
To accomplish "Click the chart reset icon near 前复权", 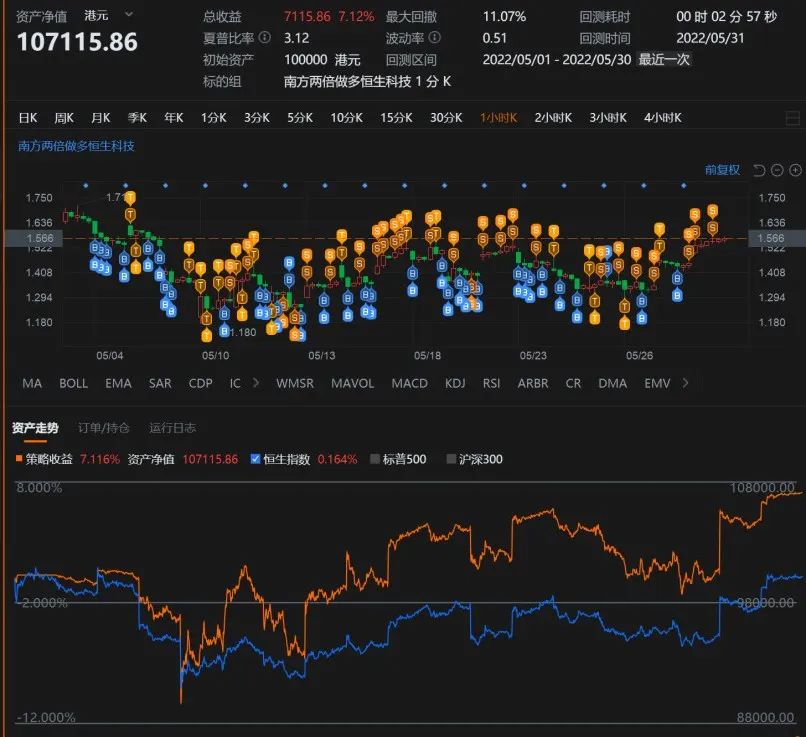I will tap(759, 170).
